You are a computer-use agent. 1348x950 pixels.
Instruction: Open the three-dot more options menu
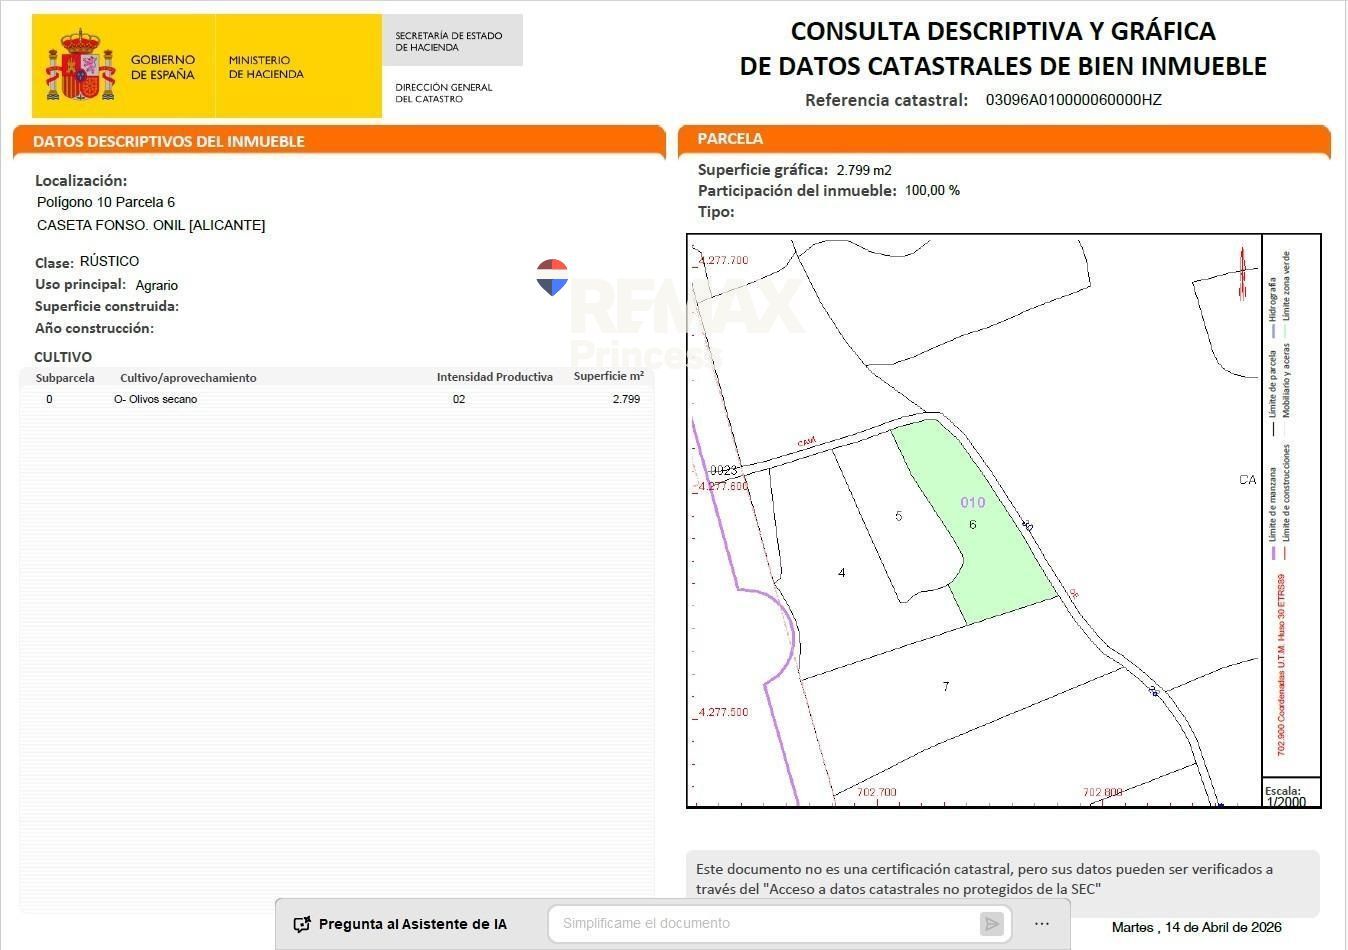pyautogui.click(x=1041, y=924)
